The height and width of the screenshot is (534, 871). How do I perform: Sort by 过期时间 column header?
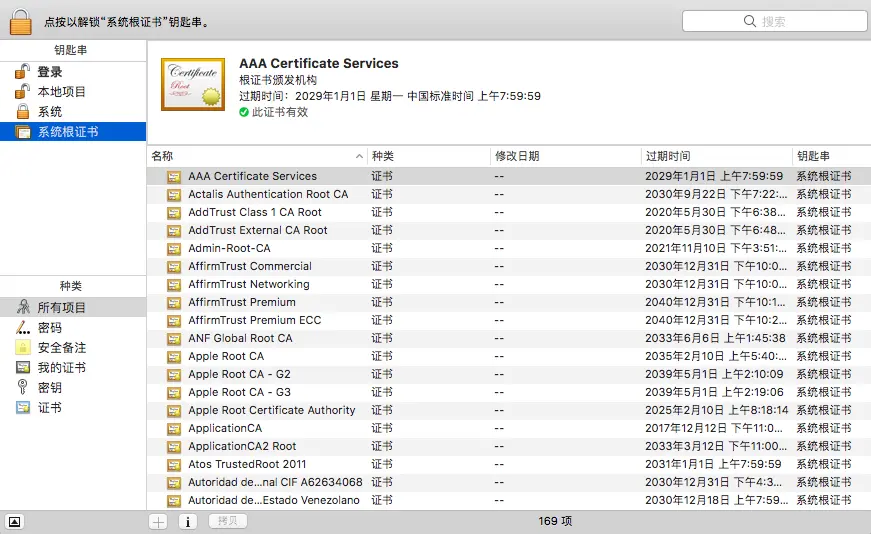click(717, 156)
